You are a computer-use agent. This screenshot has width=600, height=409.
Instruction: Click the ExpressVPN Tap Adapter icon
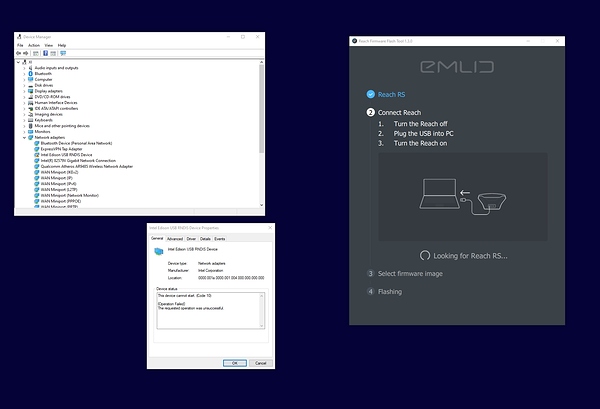pyautogui.click(x=37, y=149)
